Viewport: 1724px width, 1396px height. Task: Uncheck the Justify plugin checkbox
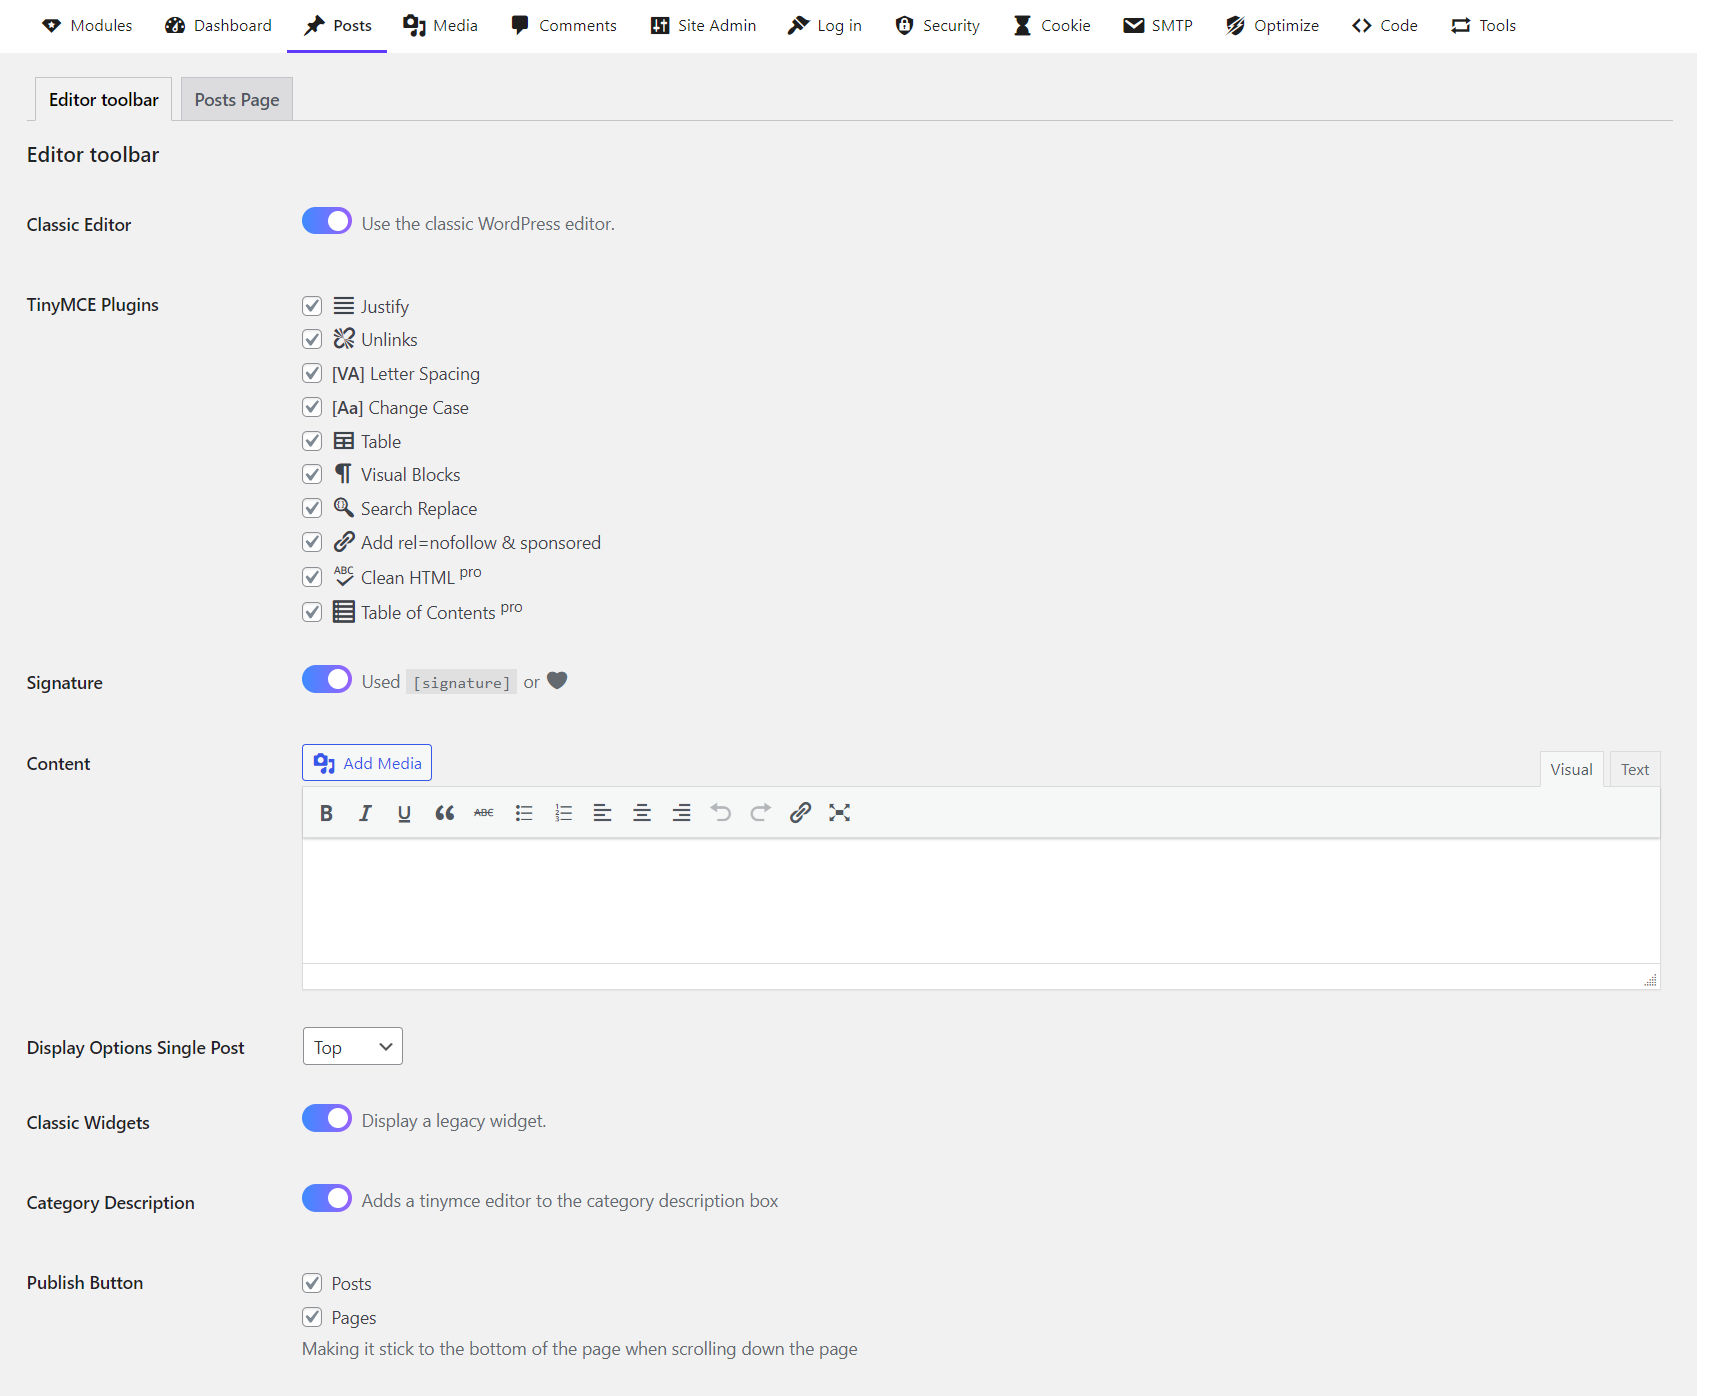click(x=312, y=306)
